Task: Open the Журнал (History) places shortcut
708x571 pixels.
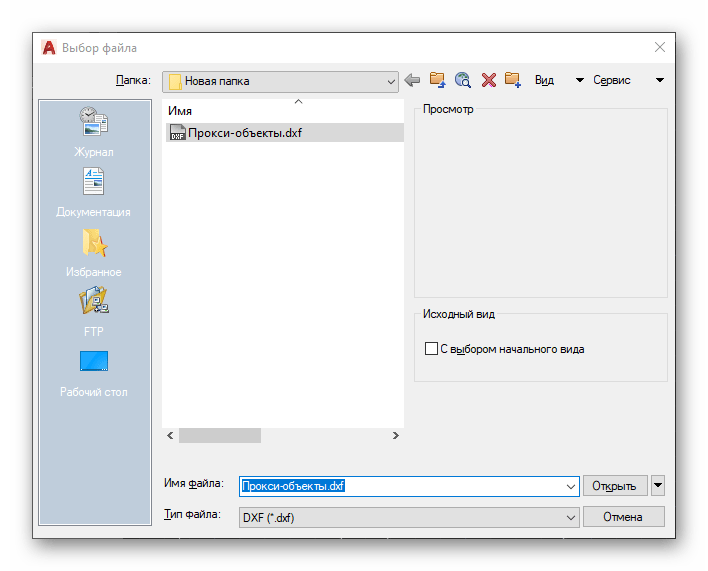Action: (x=94, y=131)
